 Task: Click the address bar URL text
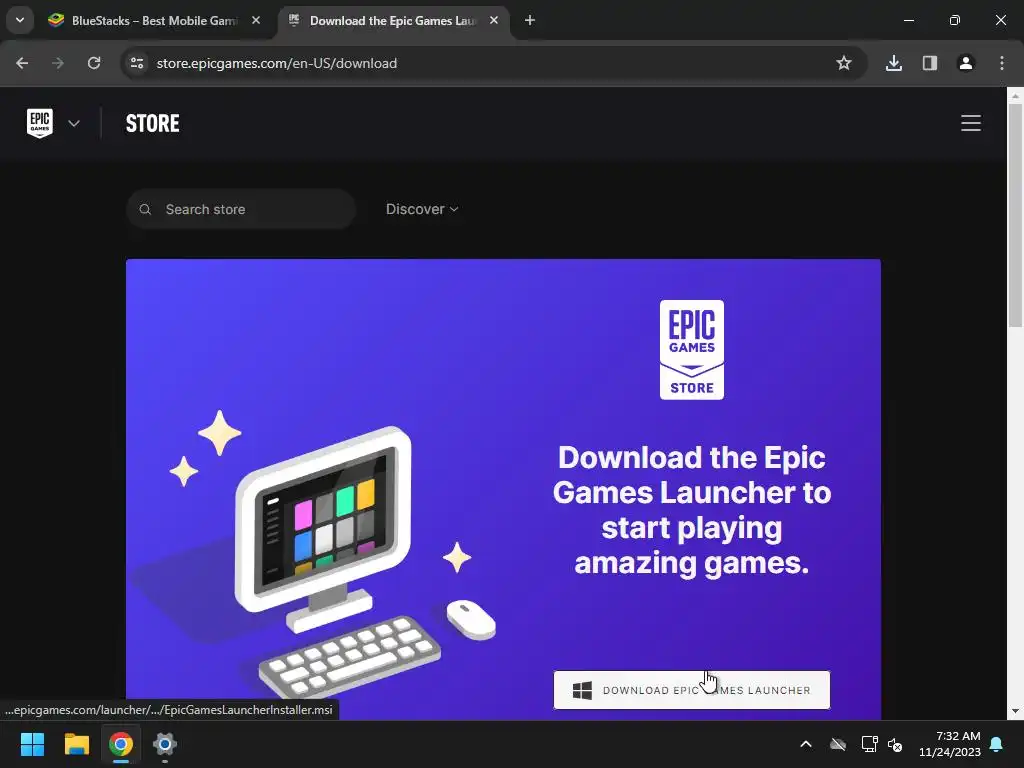pyautogui.click(x=276, y=63)
